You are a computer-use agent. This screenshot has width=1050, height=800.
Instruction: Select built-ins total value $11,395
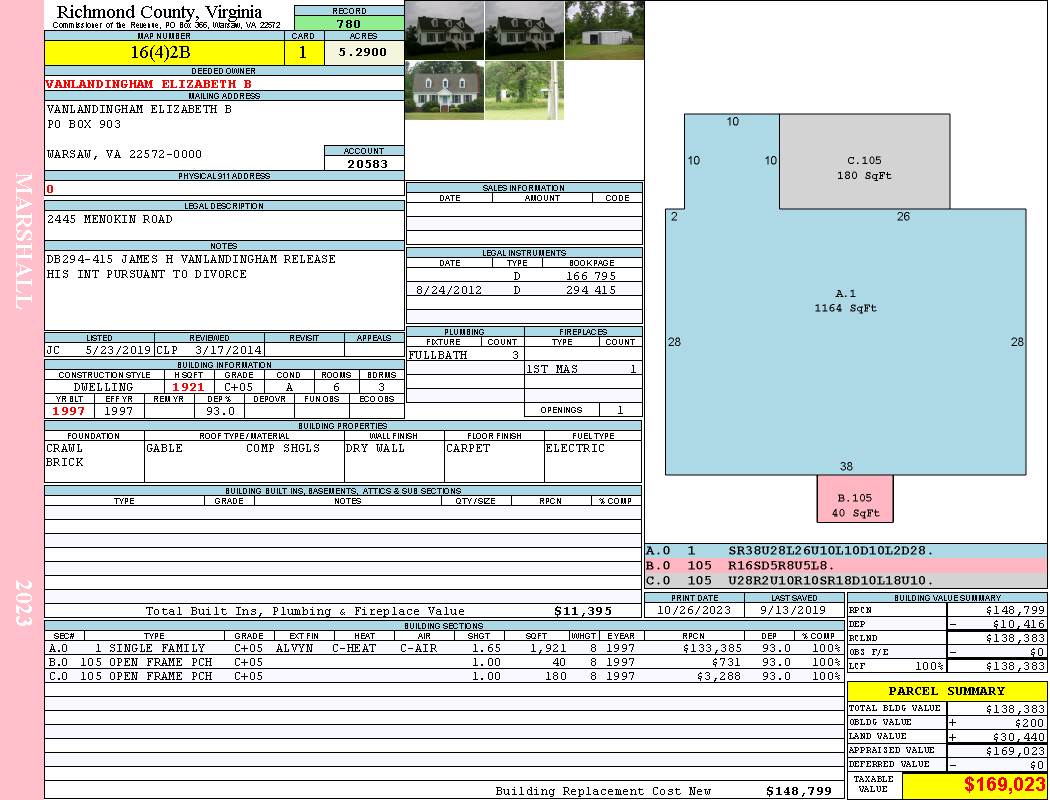(583, 611)
